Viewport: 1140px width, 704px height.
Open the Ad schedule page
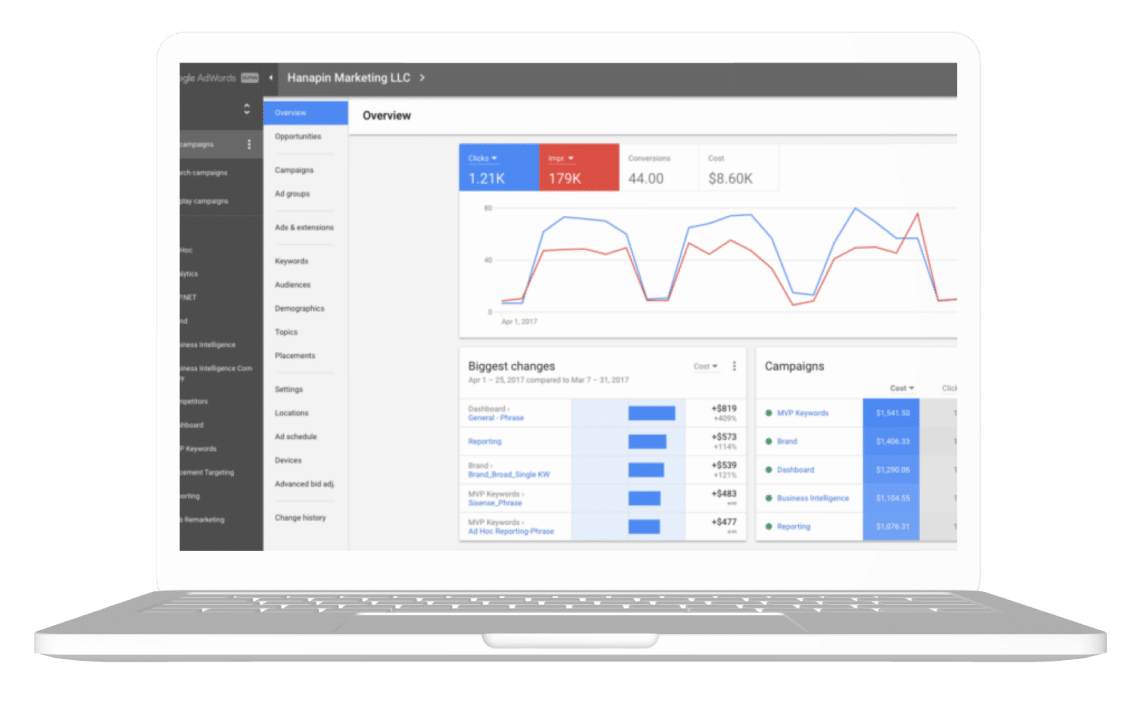tap(296, 437)
